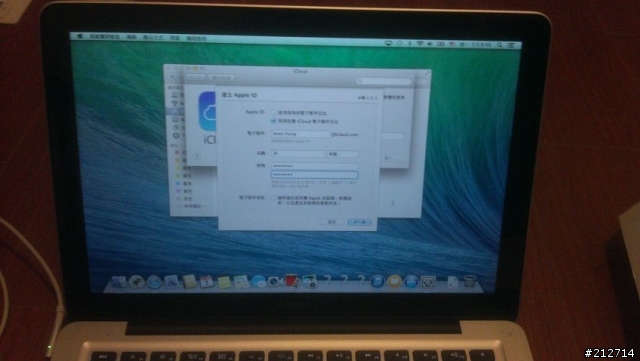Open iBooks orange icon in Dock

click(394, 281)
